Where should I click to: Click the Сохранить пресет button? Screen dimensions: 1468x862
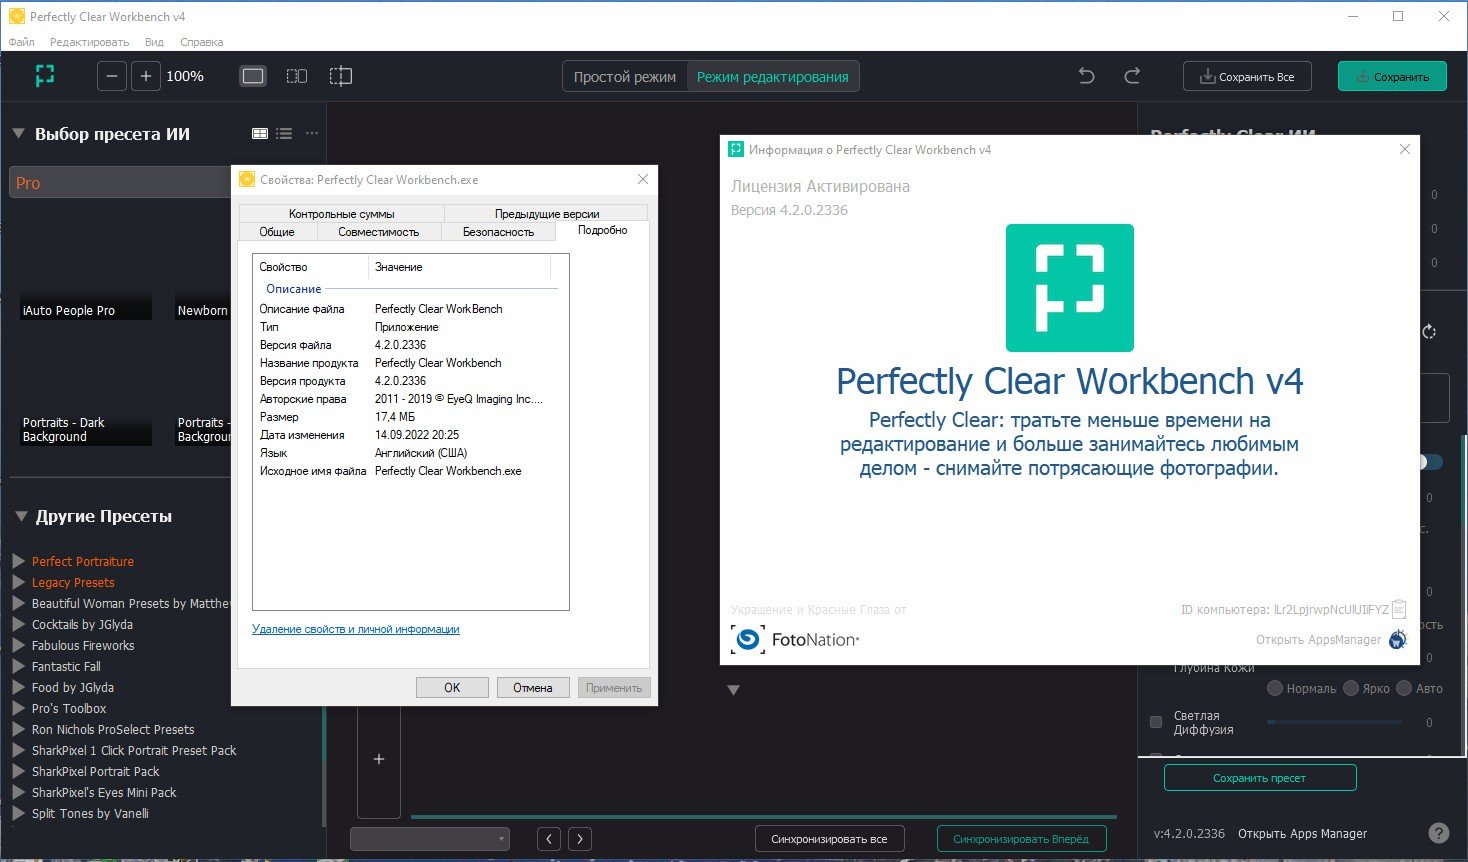(1260, 778)
